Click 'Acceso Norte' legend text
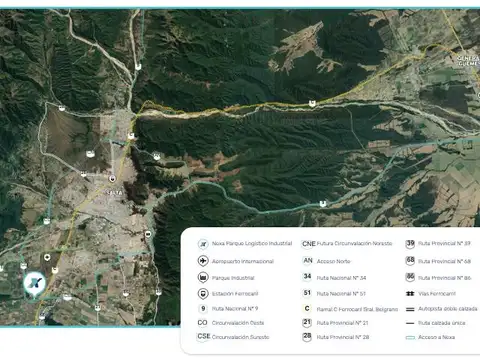 pyautogui.click(x=334, y=261)
